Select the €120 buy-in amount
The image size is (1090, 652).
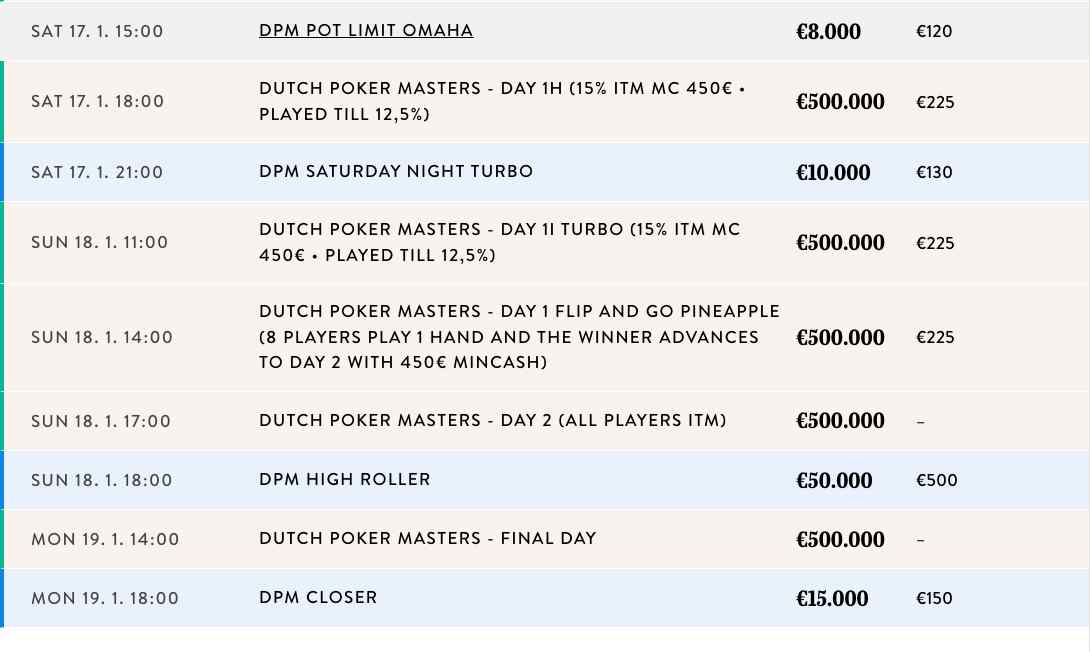pyautogui.click(x=934, y=32)
